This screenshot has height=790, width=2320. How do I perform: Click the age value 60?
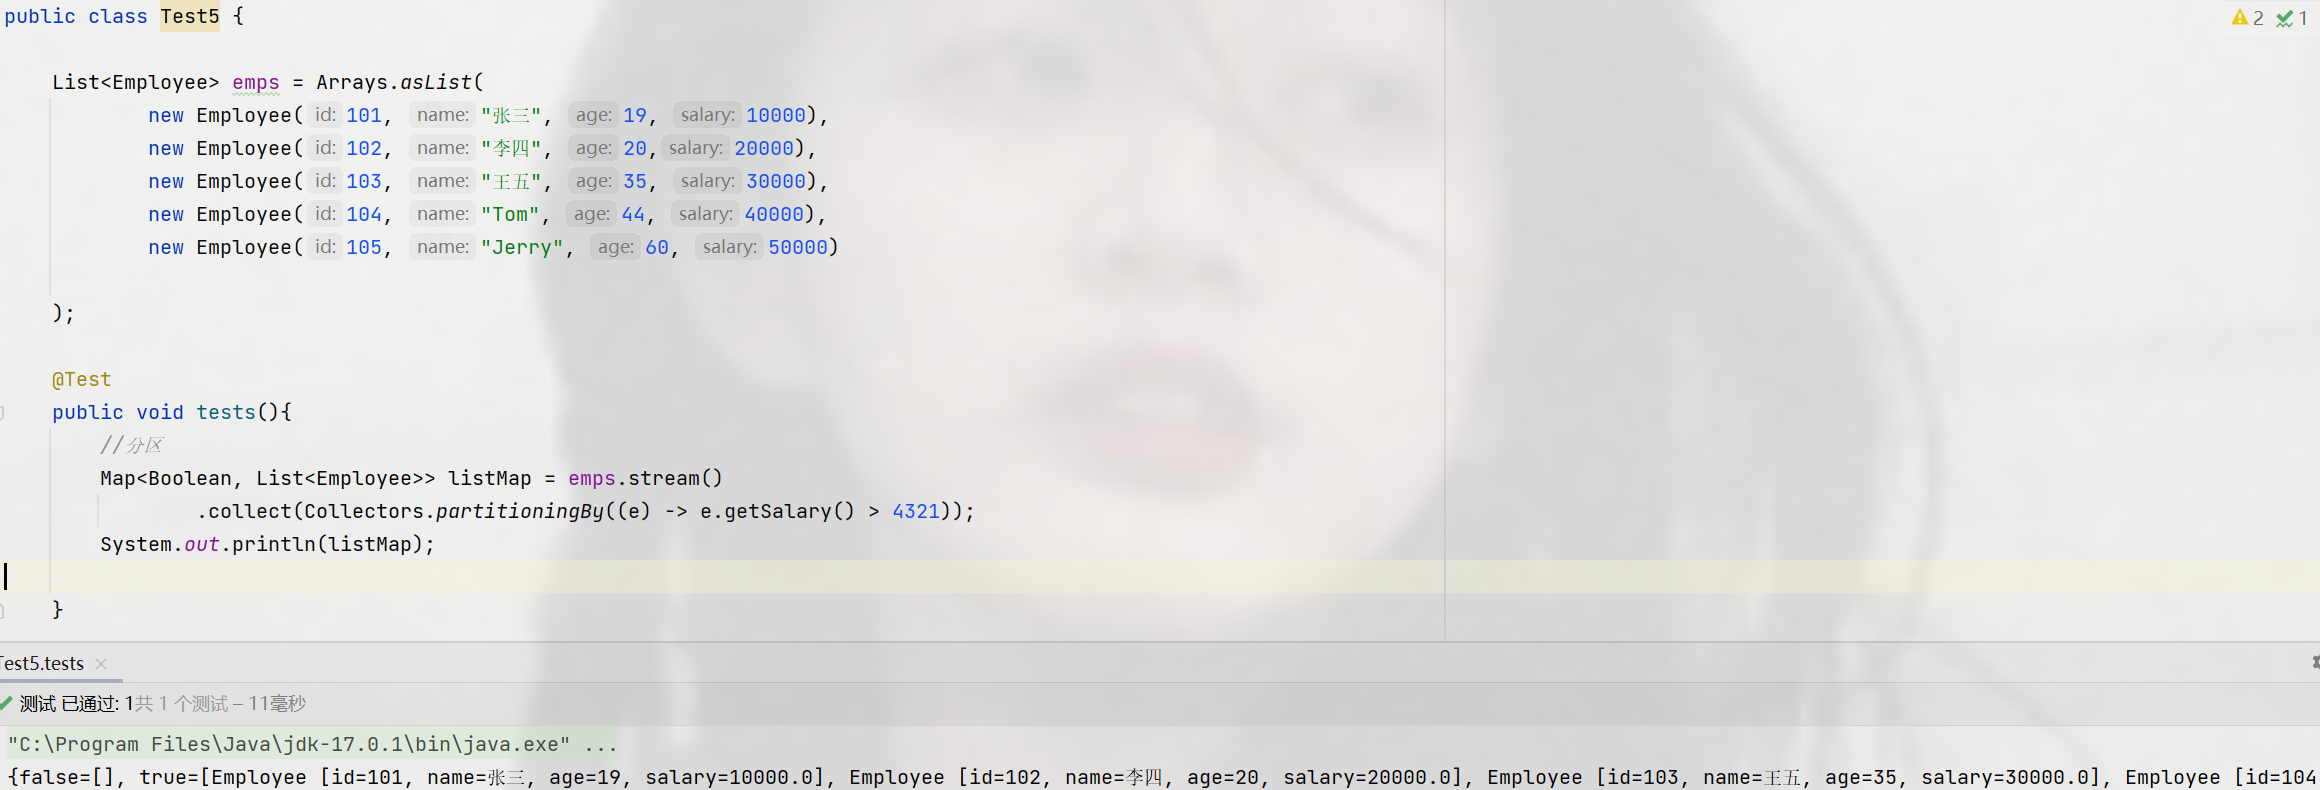657,247
